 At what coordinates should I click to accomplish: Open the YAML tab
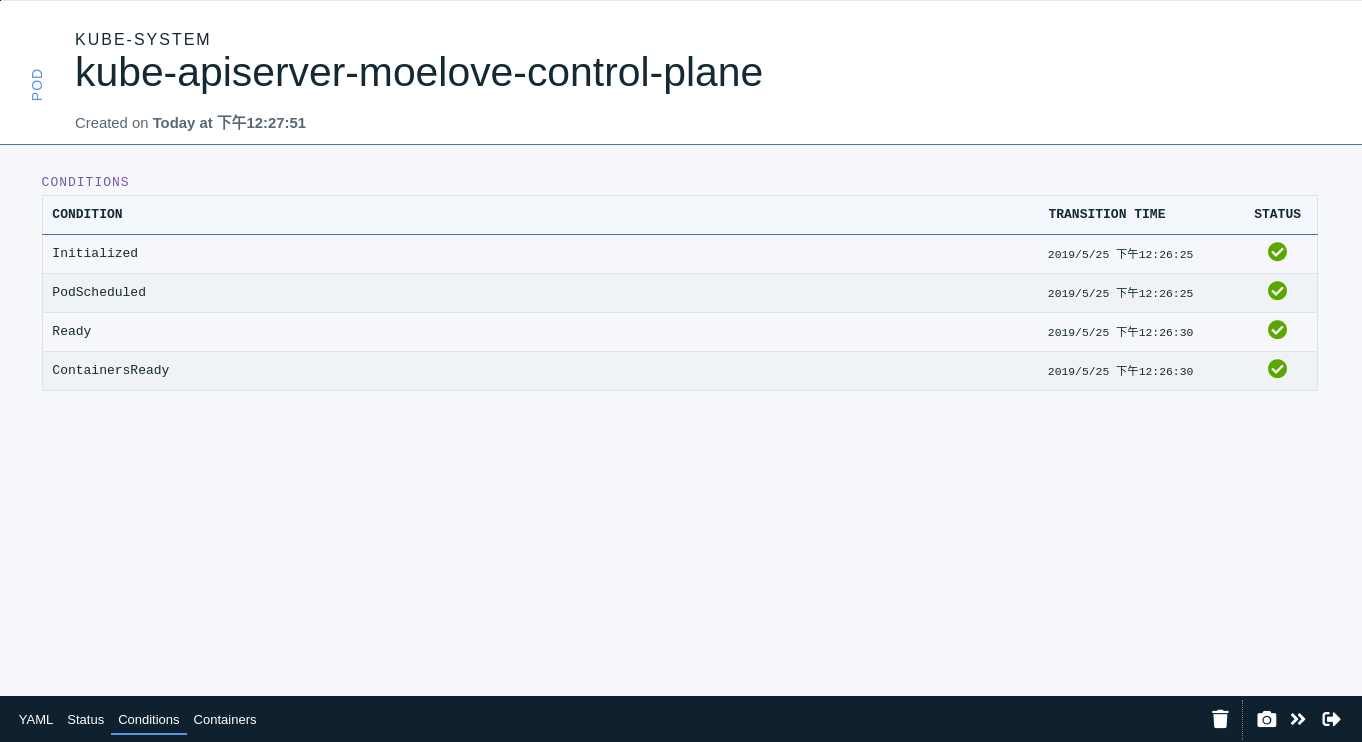[x=36, y=720]
